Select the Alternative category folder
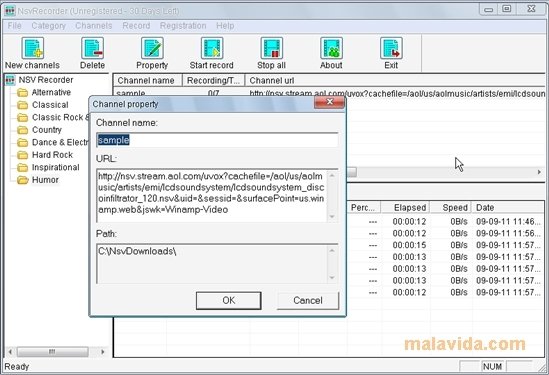 [x=51, y=92]
